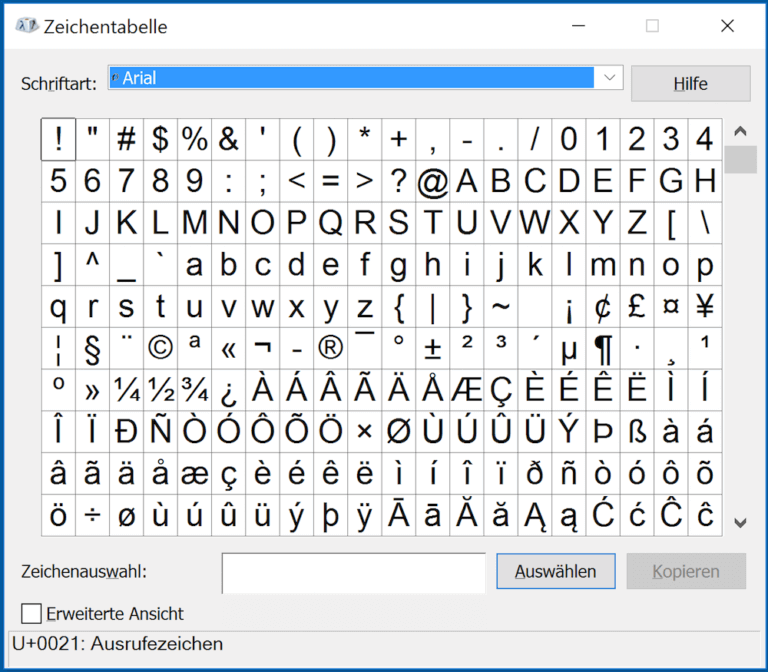768x672 pixels.
Task: Select the uppercase Ð eth character
Action: 126,432
